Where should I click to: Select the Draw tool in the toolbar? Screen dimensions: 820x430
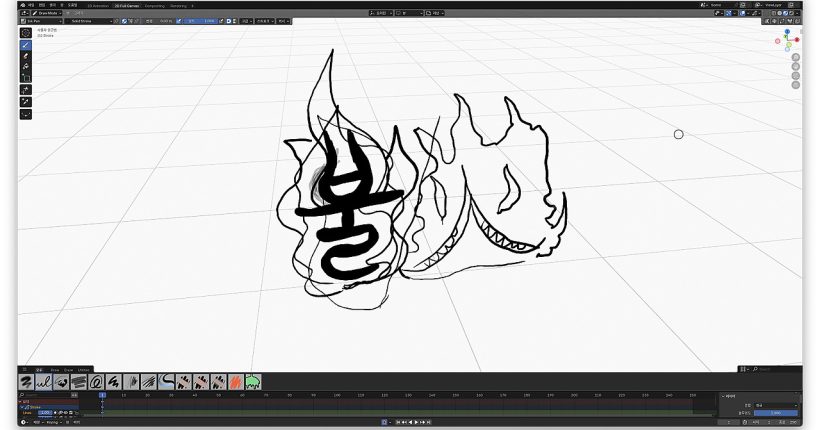[x=25, y=45]
